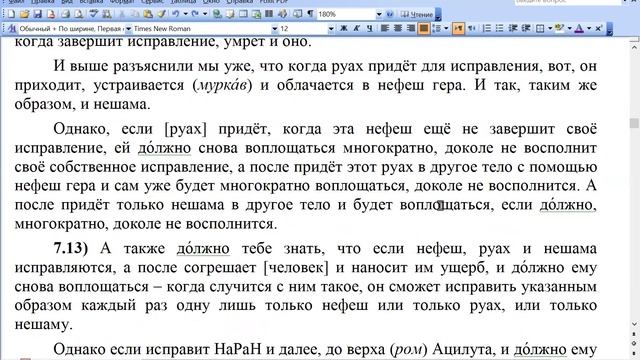Paste from clipboard icon
The image size is (640, 360).
pyautogui.click(x=148, y=14)
